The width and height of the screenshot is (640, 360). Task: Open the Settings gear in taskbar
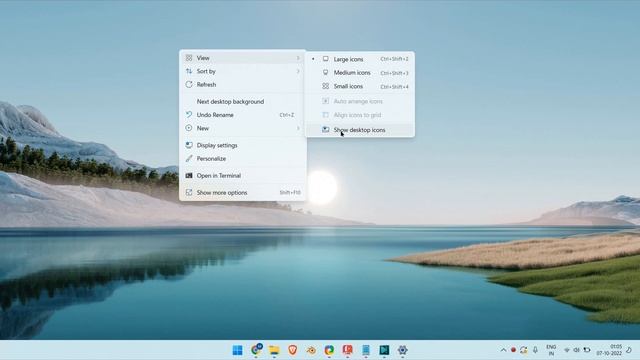(x=402, y=350)
